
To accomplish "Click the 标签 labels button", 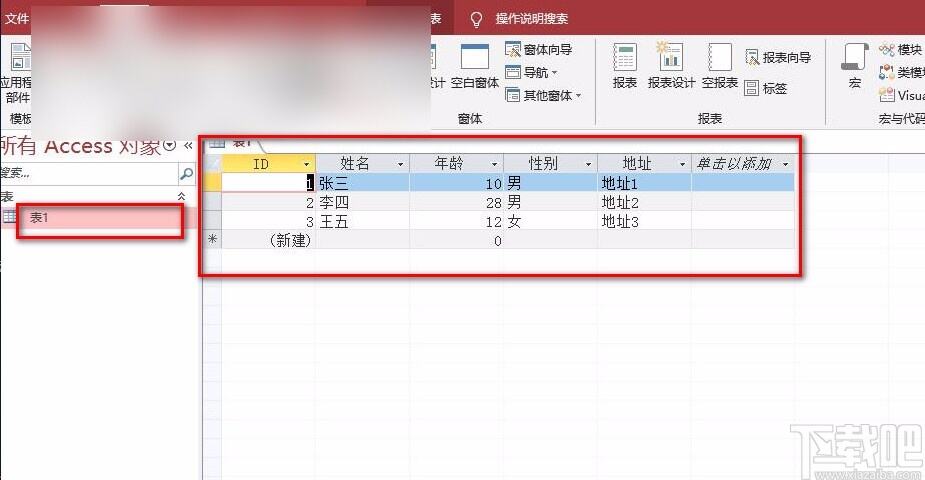I will [x=766, y=88].
